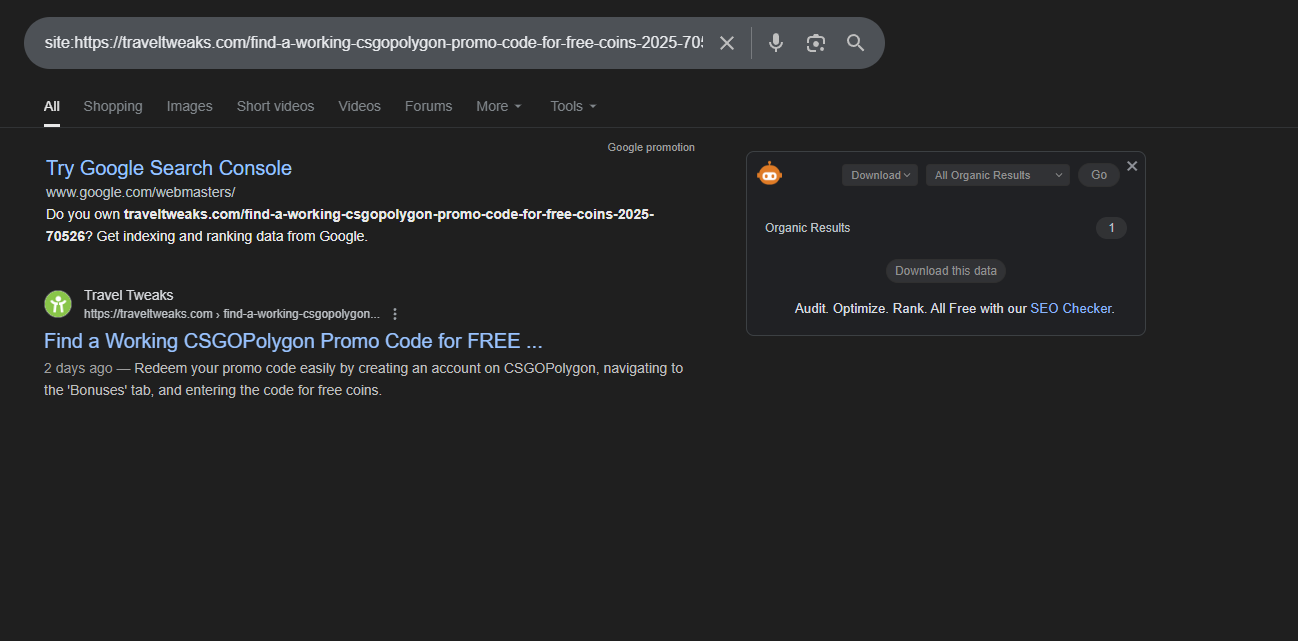Switch to the Videos tab

coord(359,106)
